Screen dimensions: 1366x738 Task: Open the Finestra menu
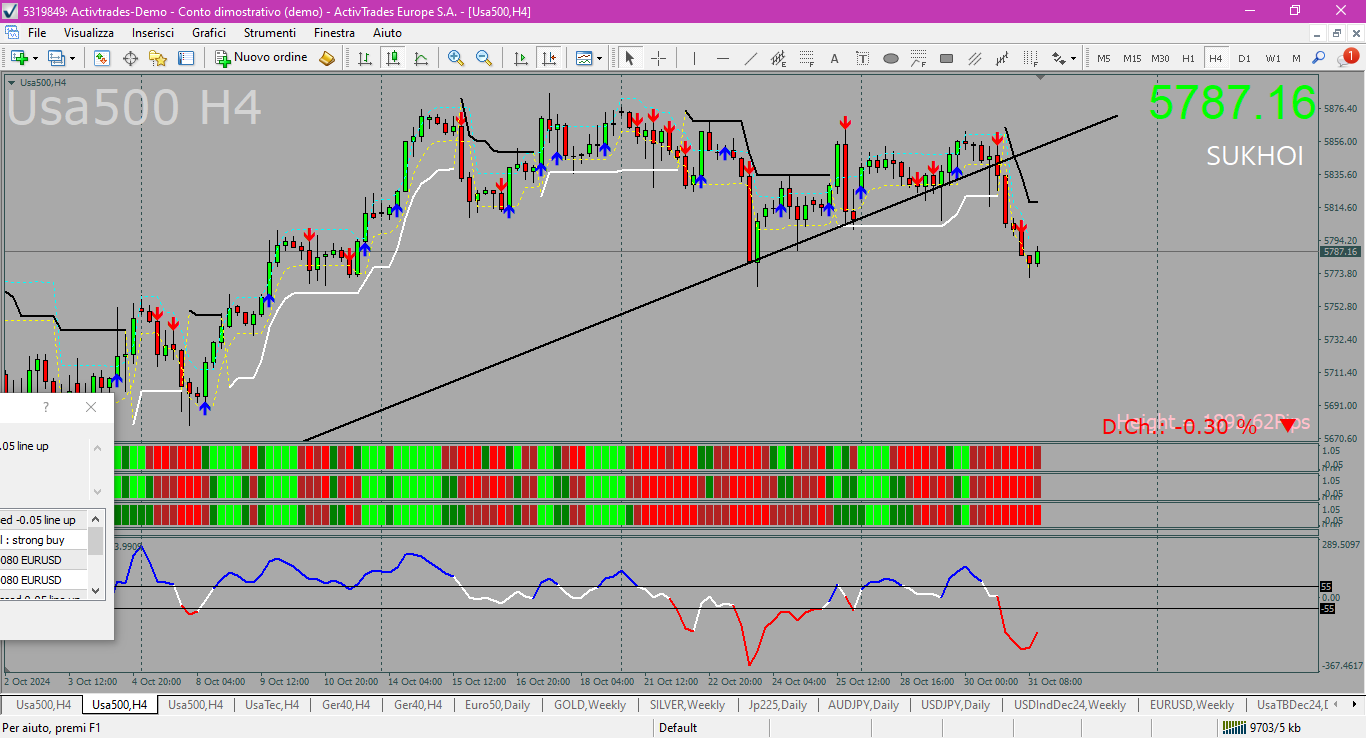[x=334, y=33]
